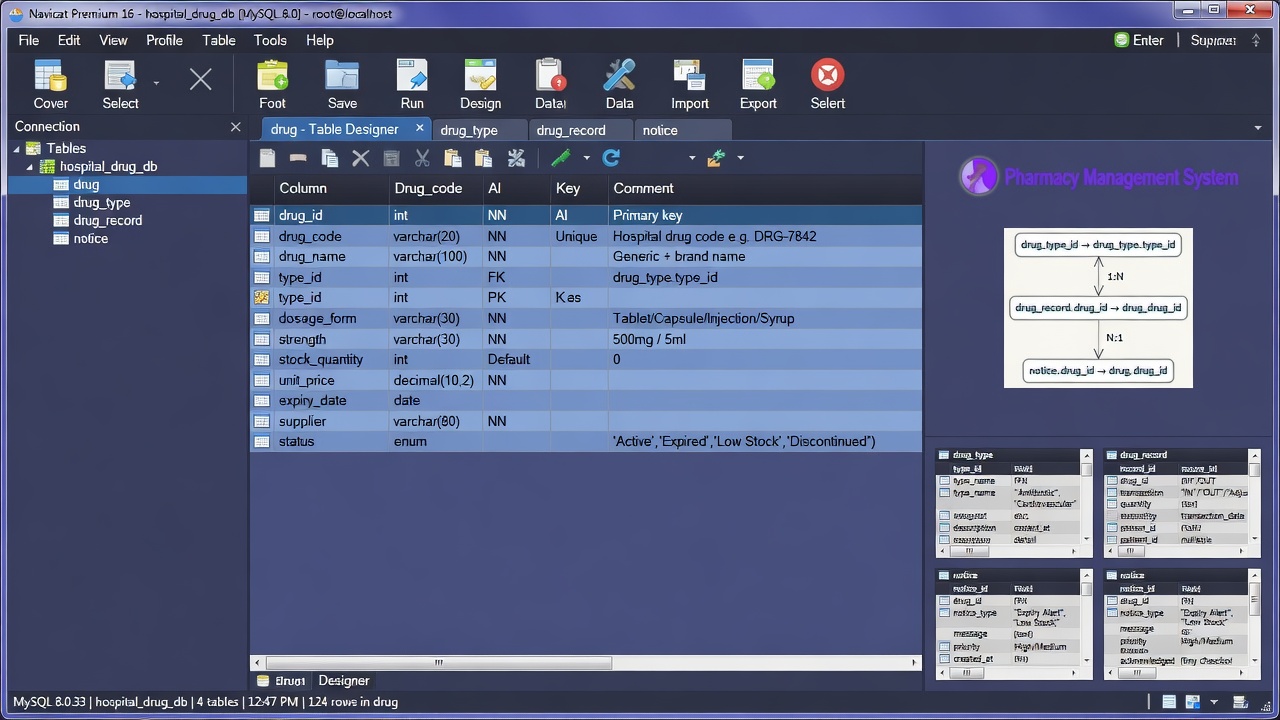Screen dimensions: 1280x720
Task: Open the tab list dropdown arrow at far right
Action: (x=1258, y=128)
